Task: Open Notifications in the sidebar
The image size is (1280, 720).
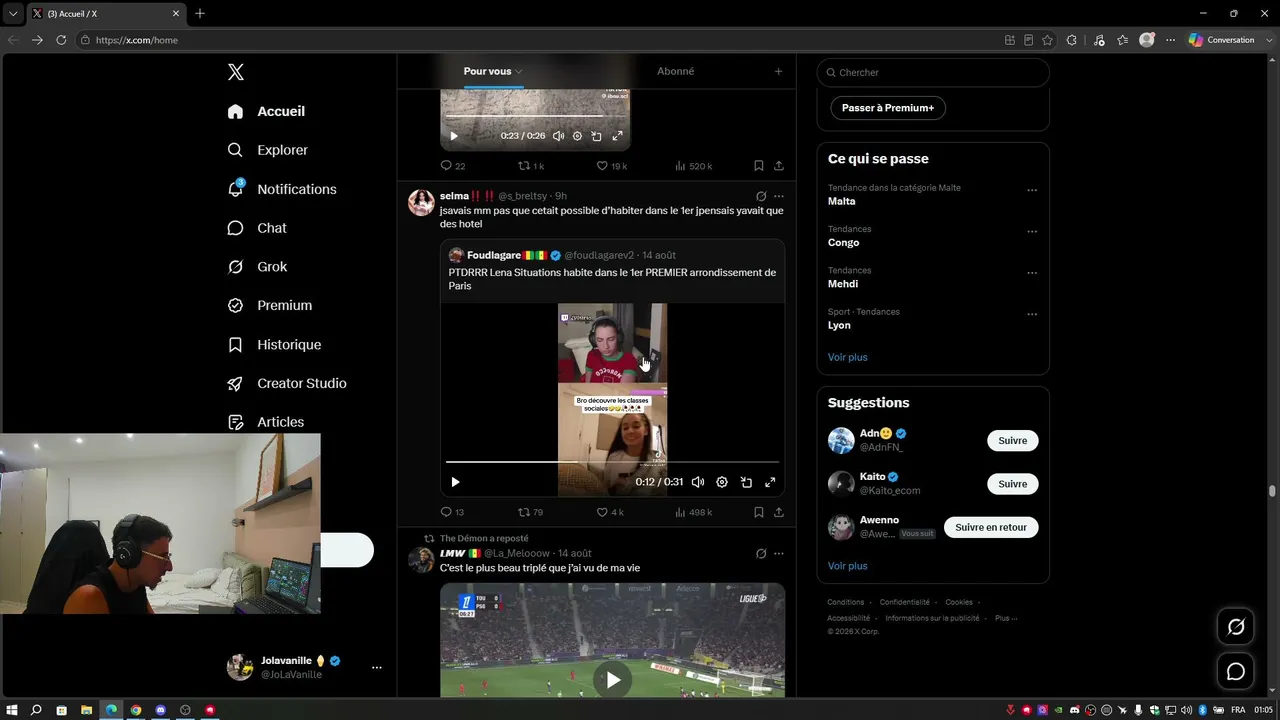Action: [x=282, y=189]
